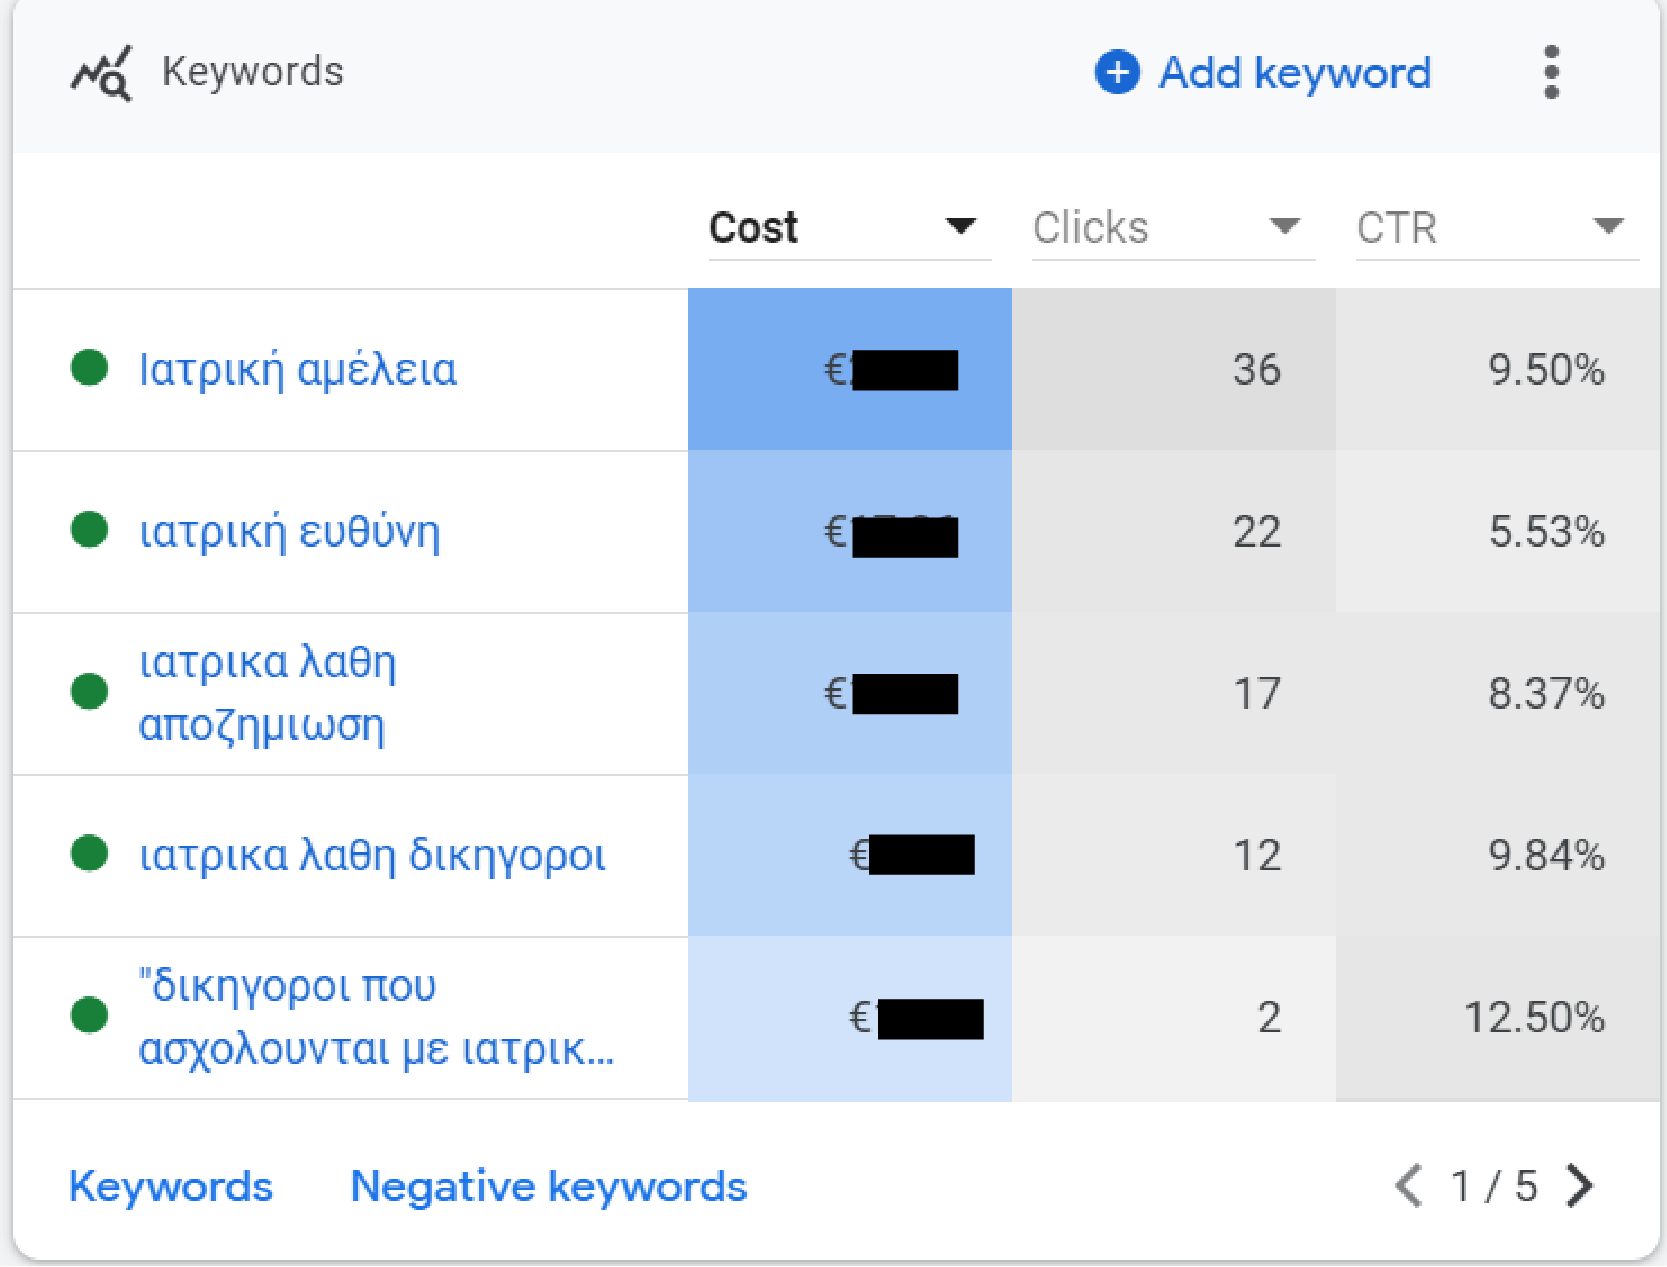
Task: Open the three-dot more options menu
Action: pyautogui.click(x=1551, y=73)
